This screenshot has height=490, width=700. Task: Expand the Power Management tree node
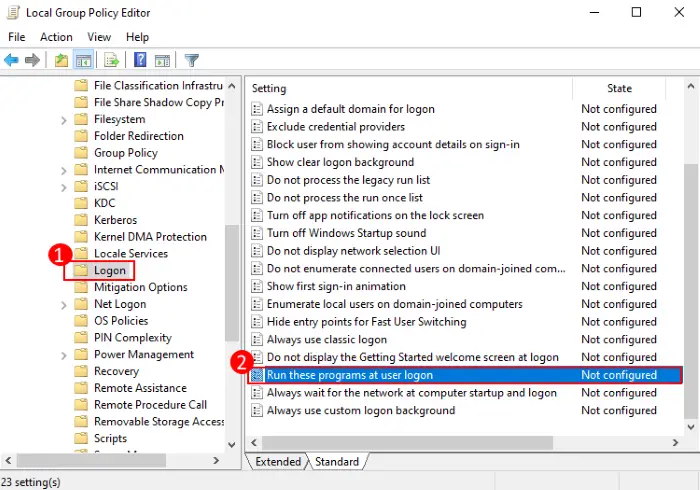(x=64, y=355)
